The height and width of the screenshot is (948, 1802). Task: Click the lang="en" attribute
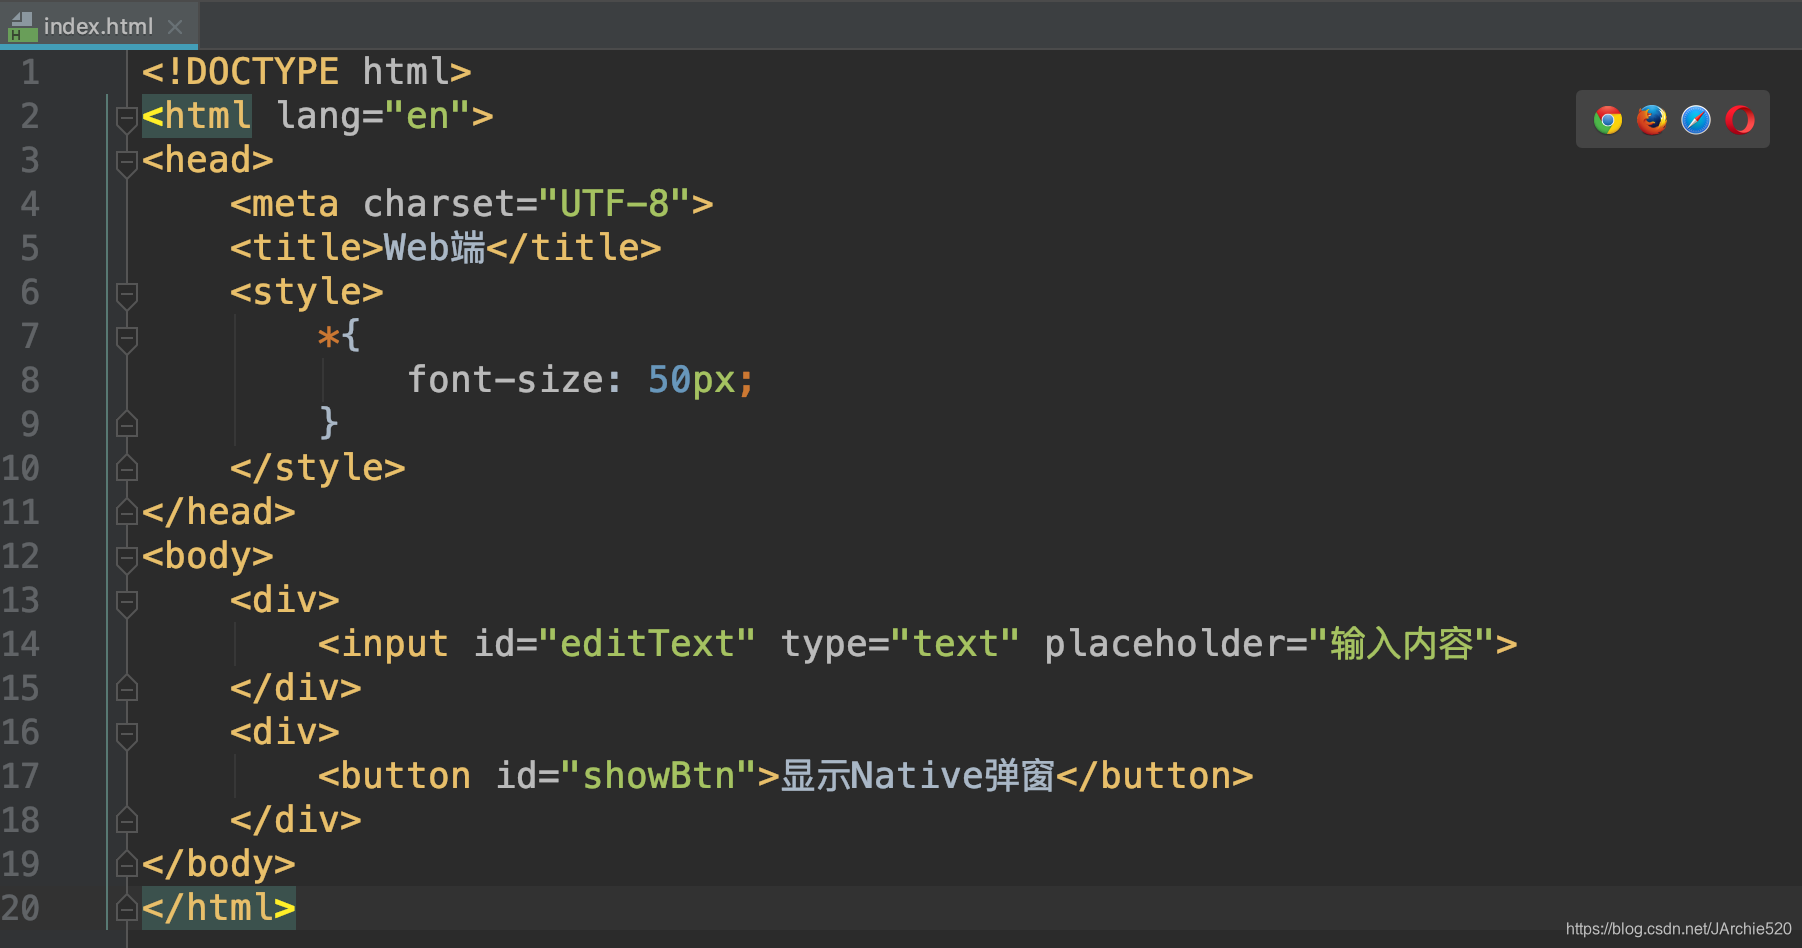[x=373, y=116]
